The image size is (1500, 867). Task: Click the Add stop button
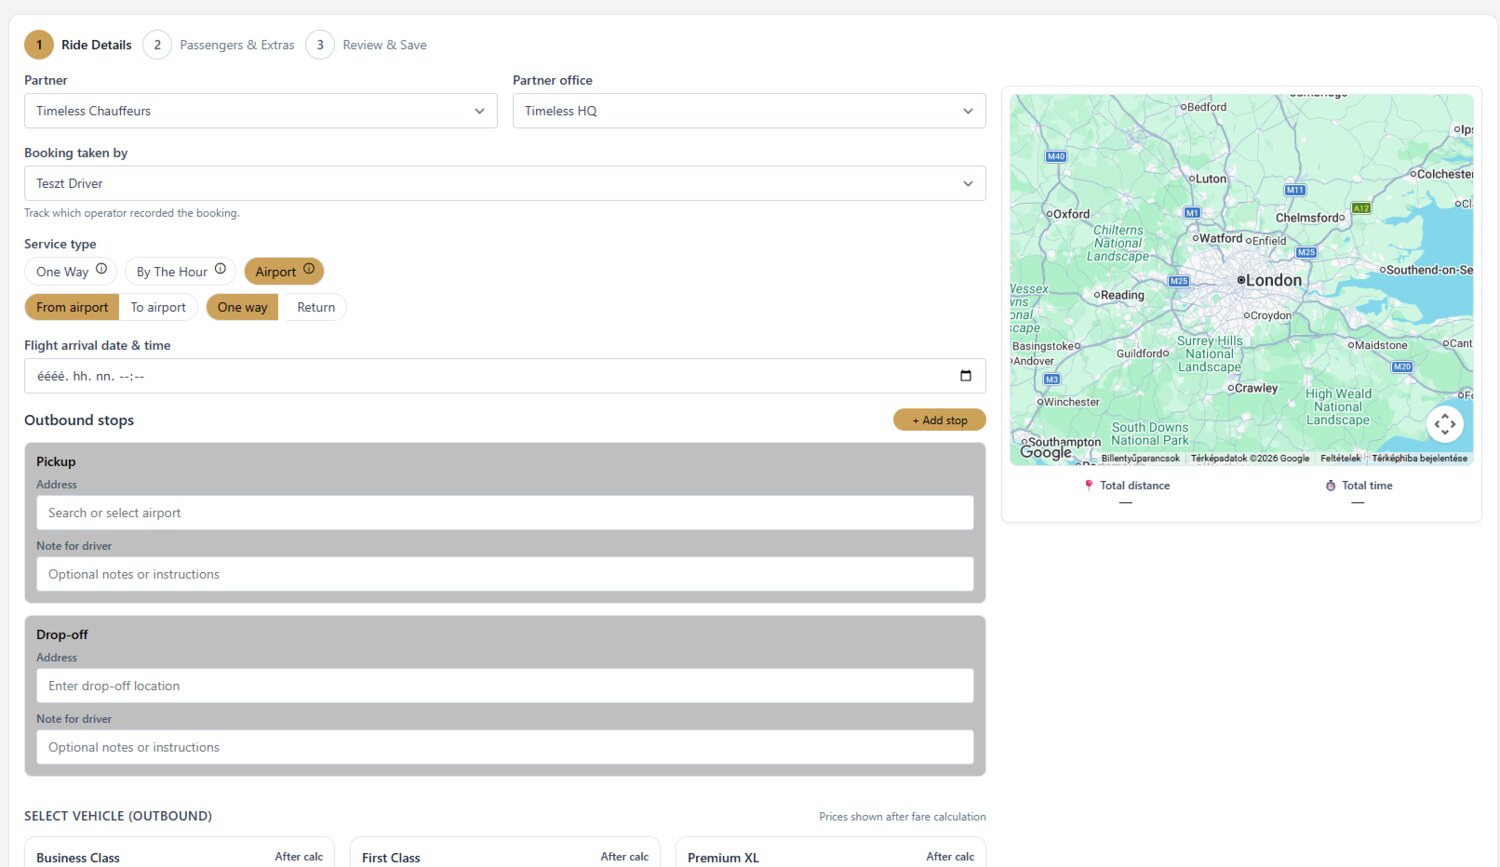(x=939, y=420)
